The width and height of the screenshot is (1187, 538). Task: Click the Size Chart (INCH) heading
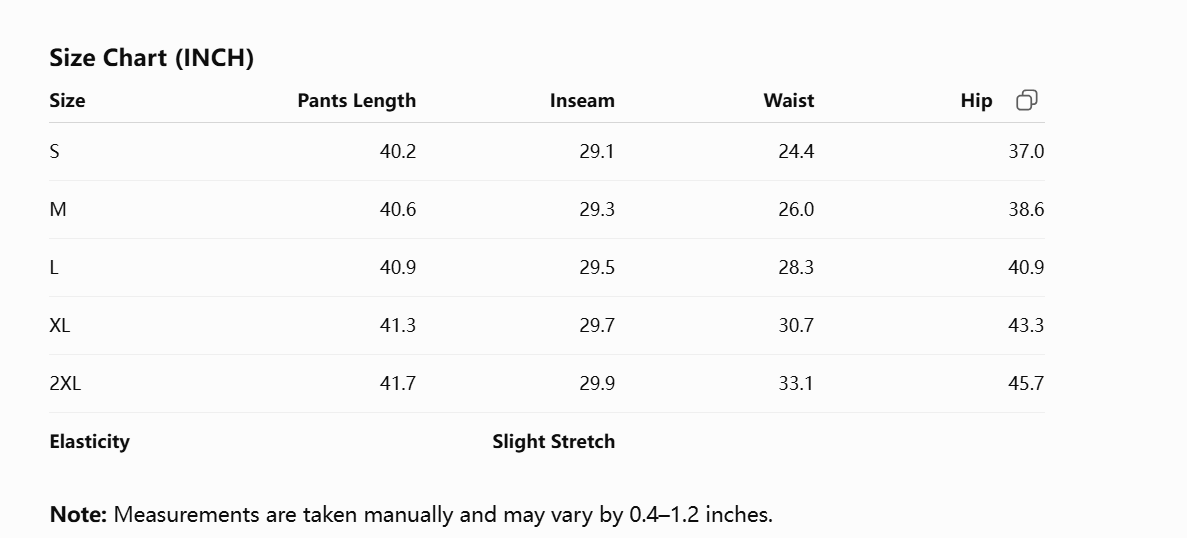click(x=151, y=58)
